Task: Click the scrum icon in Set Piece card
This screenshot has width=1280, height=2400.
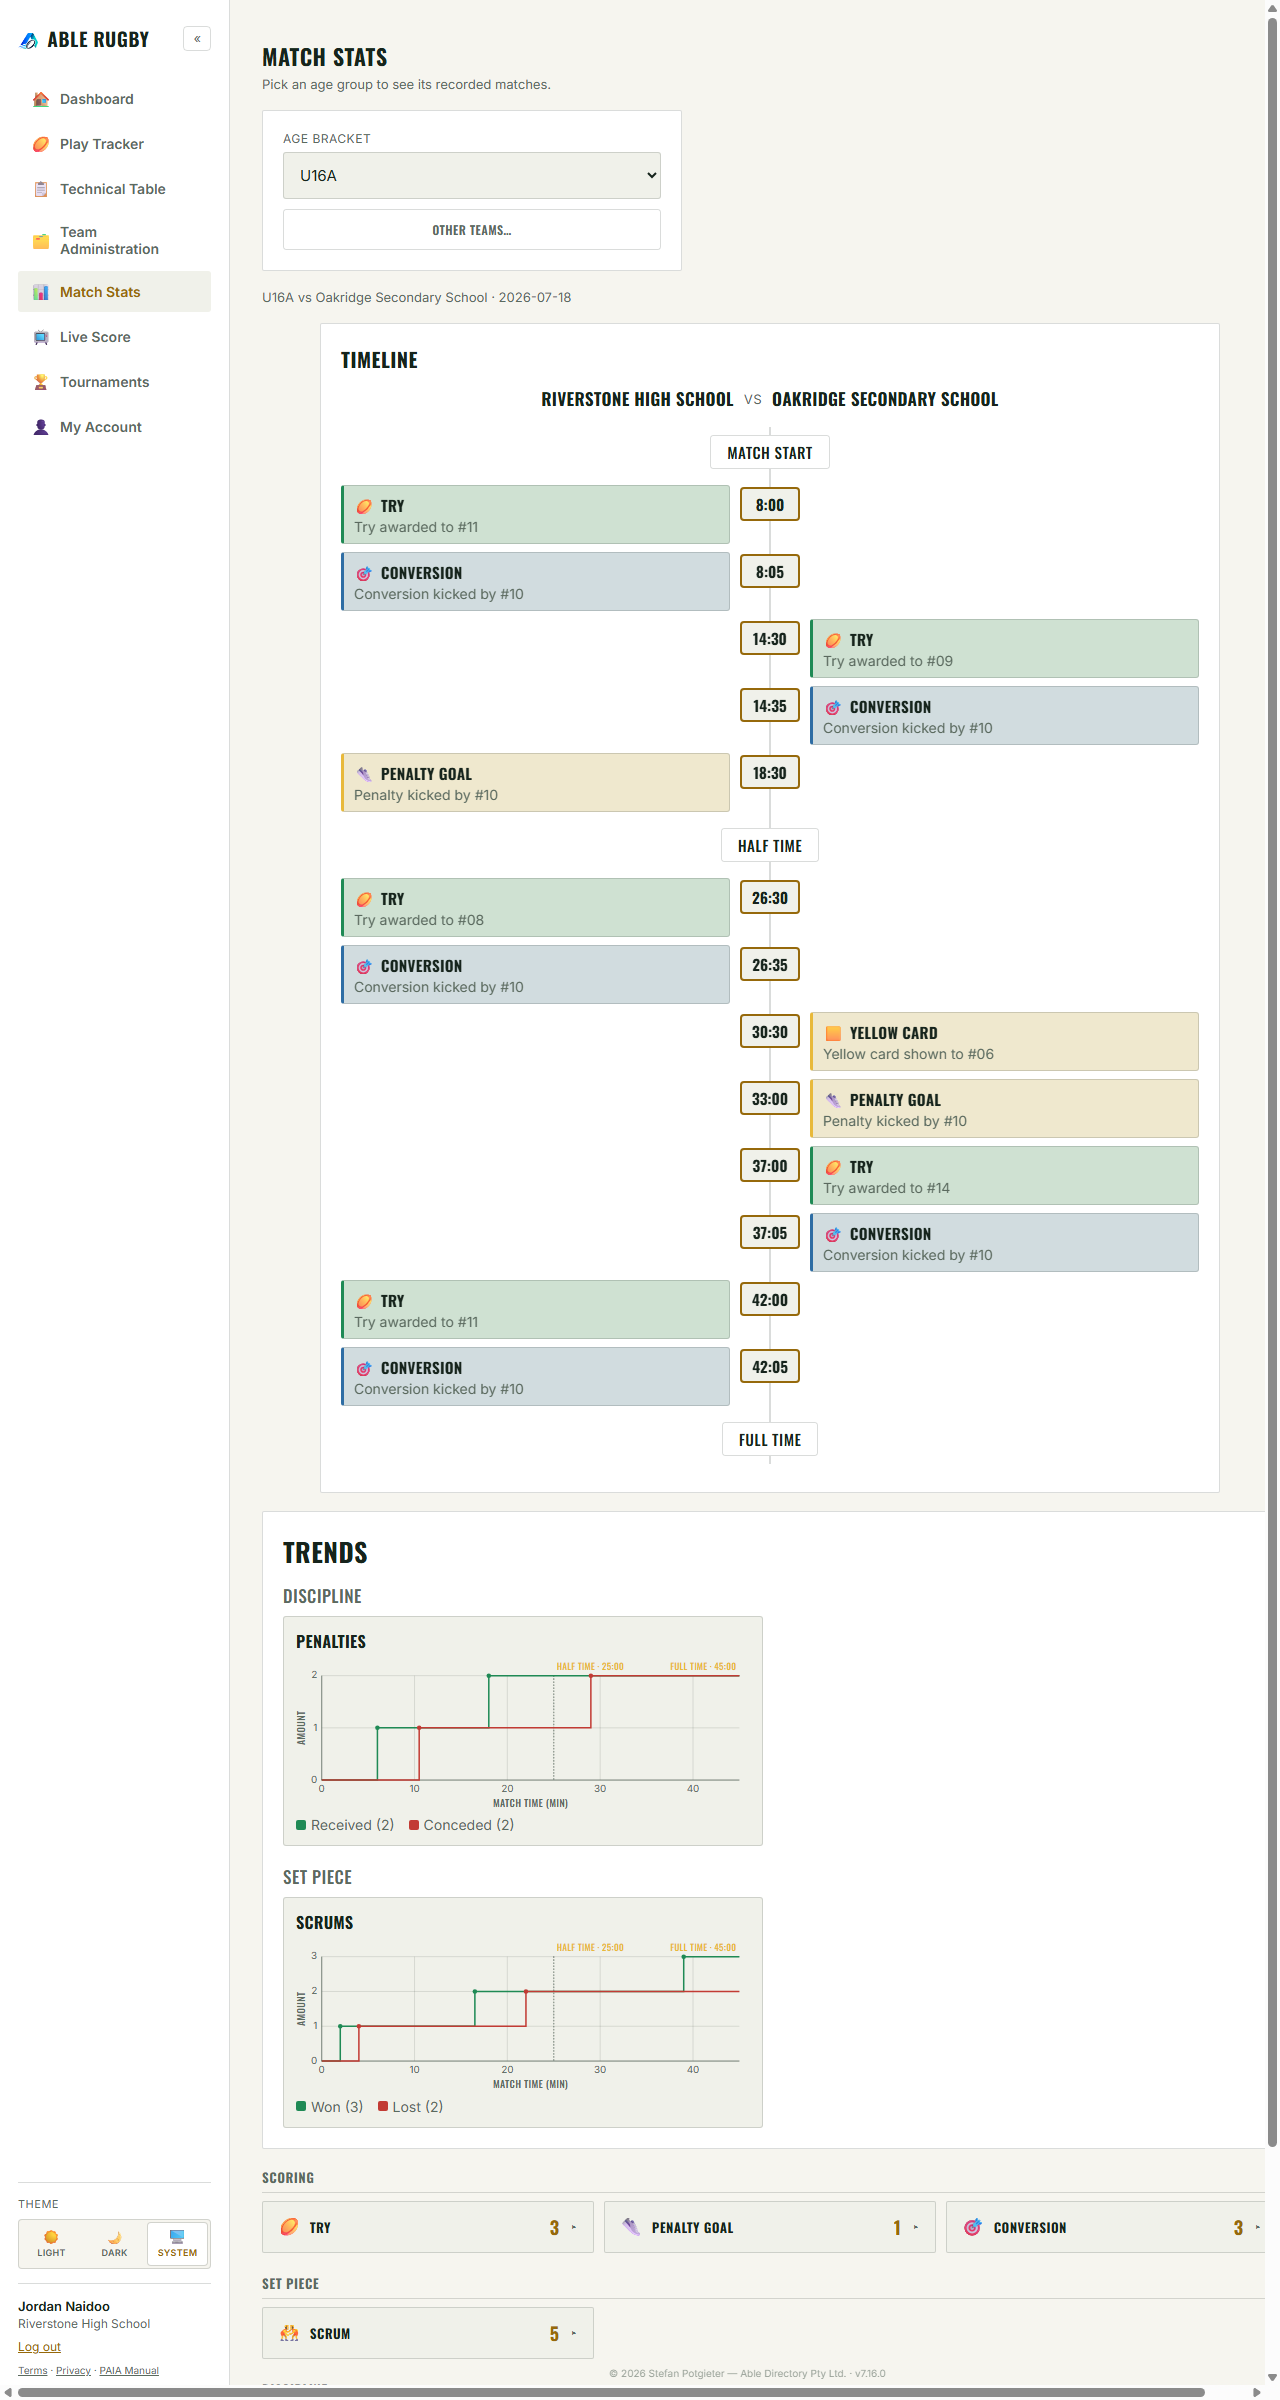Action: pos(290,2333)
